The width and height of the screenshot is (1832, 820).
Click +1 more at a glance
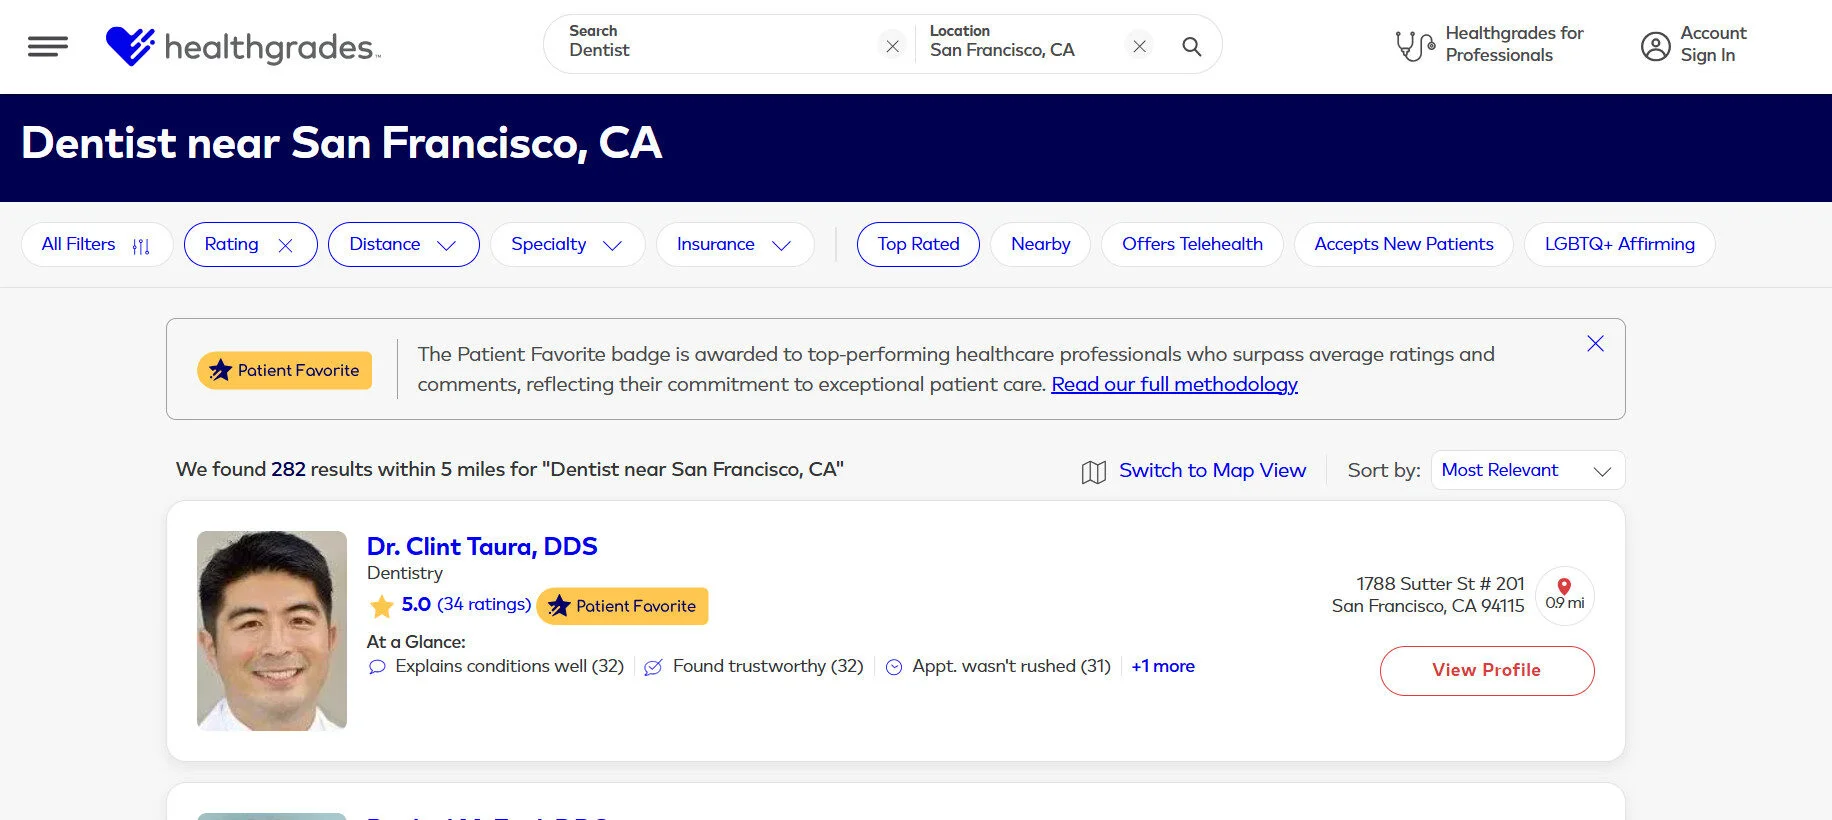click(1163, 666)
